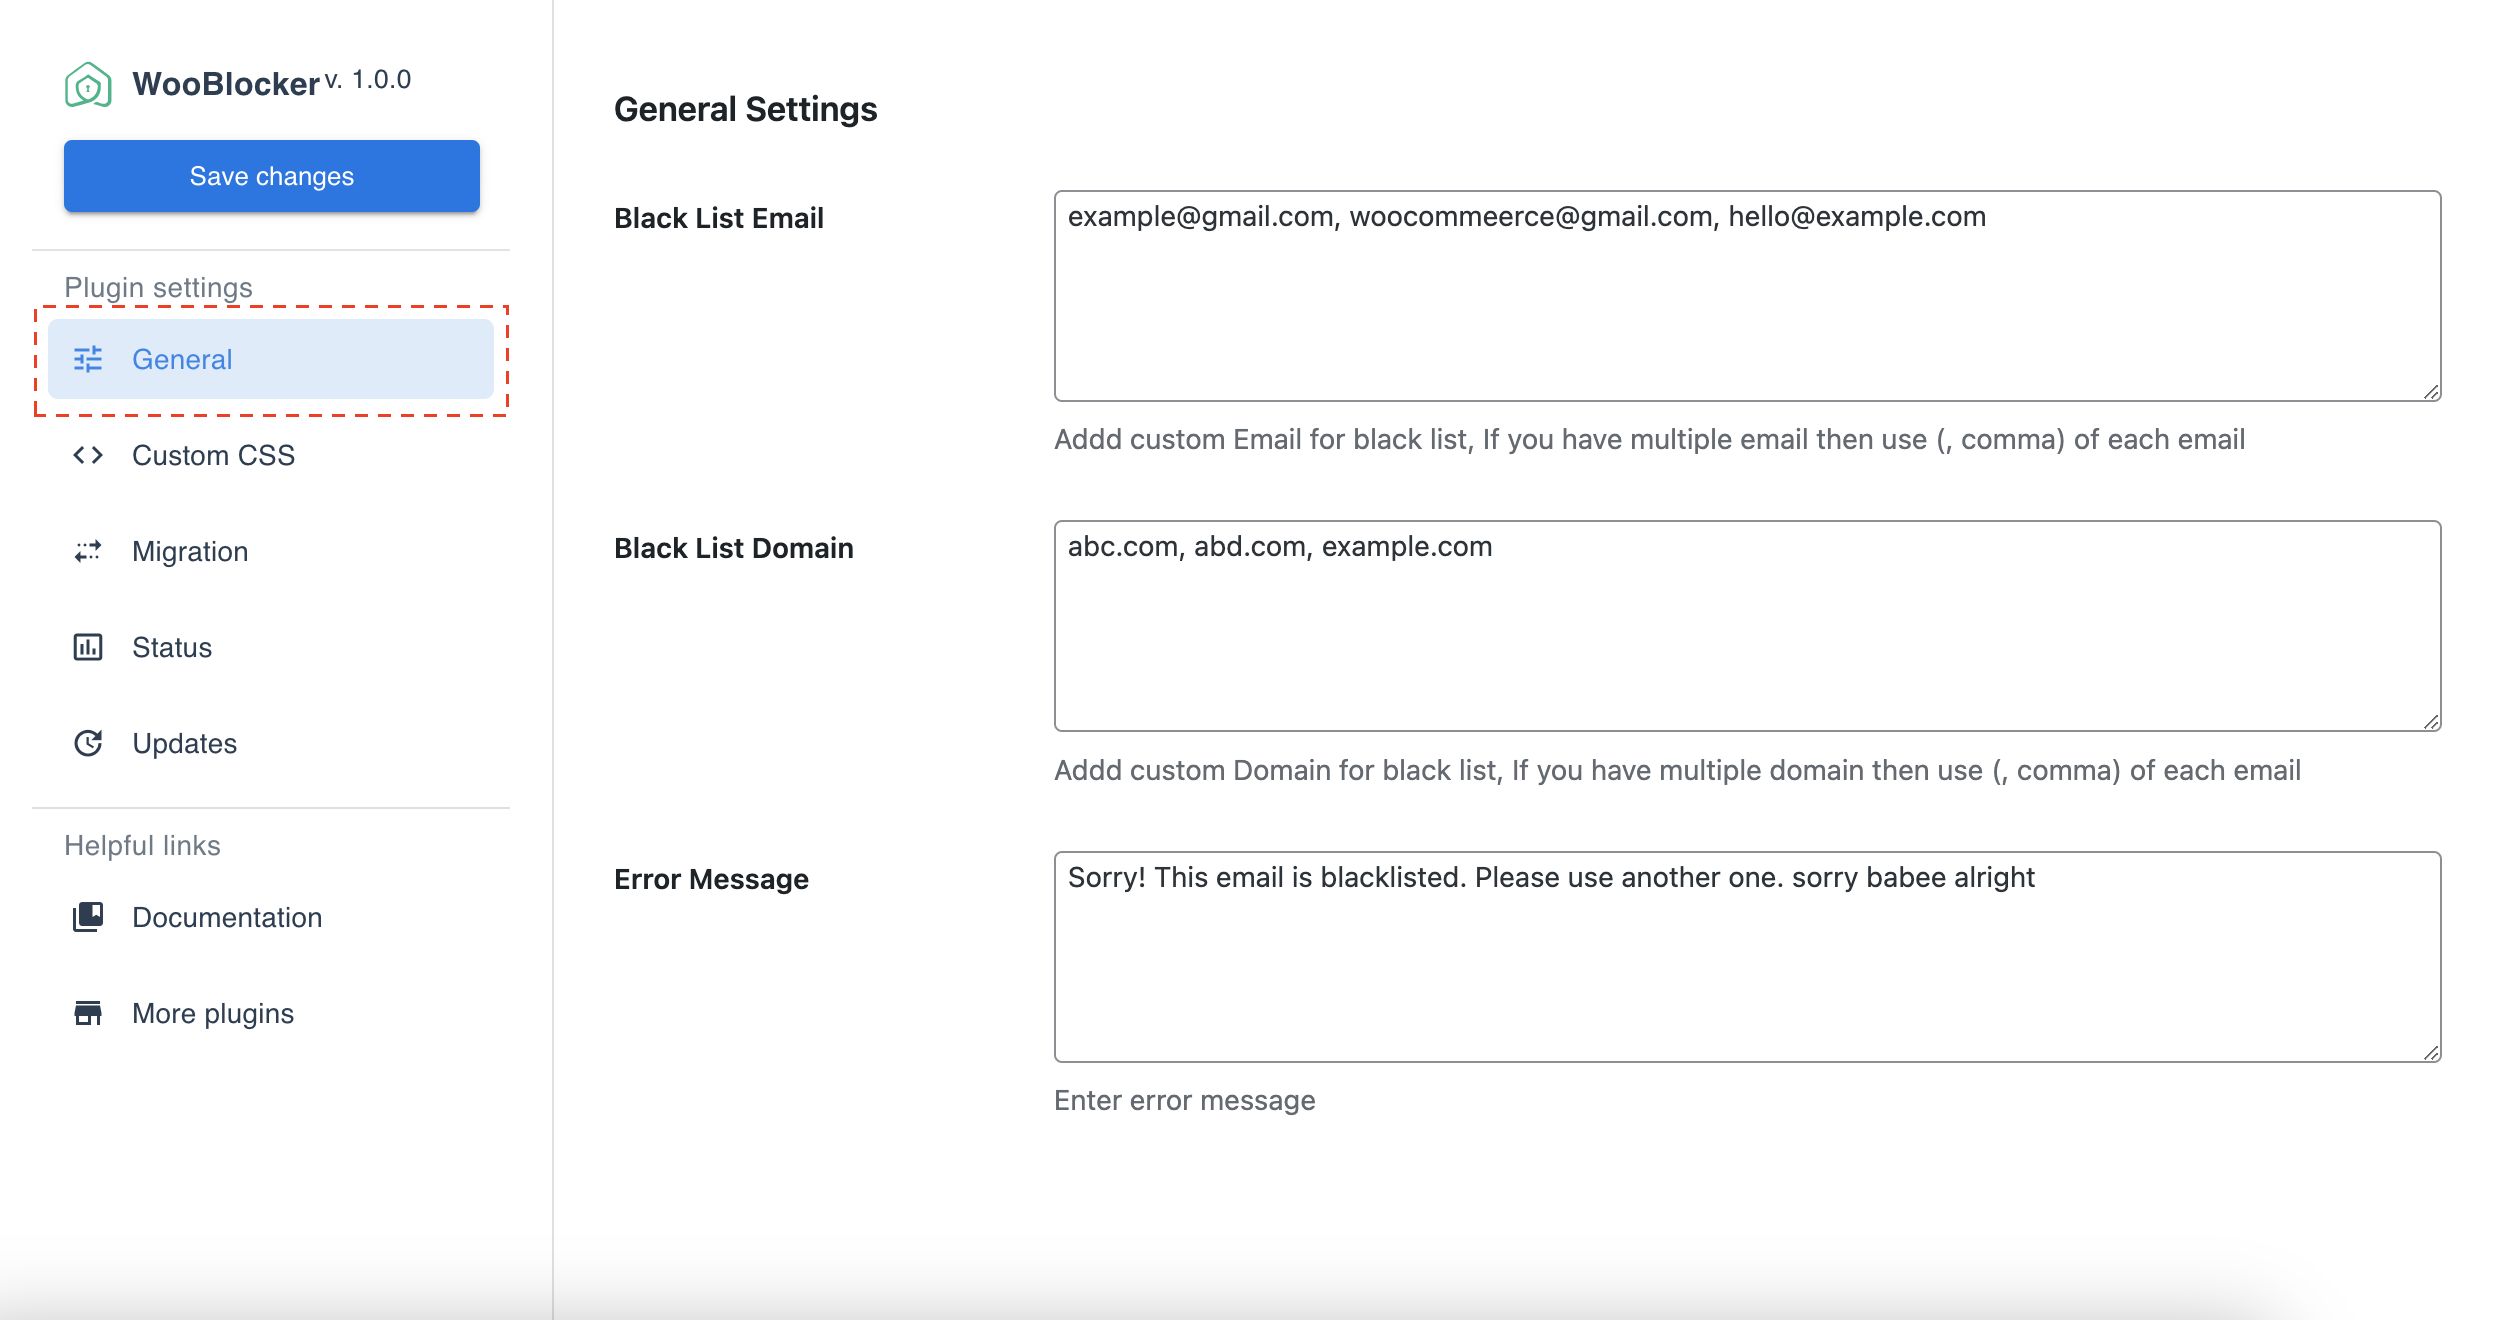The image size is (2520, 1320).
Task: Open the Documentation helpful link
Action: 227,917
